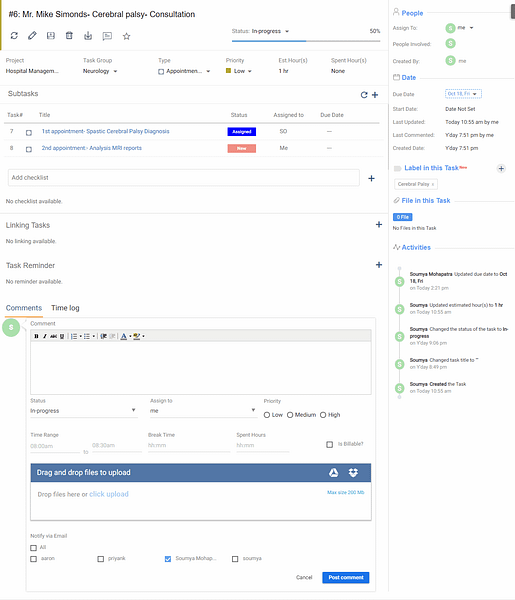Open the edit task pencil icon
515x600 pixels.
tap(32, 36)
